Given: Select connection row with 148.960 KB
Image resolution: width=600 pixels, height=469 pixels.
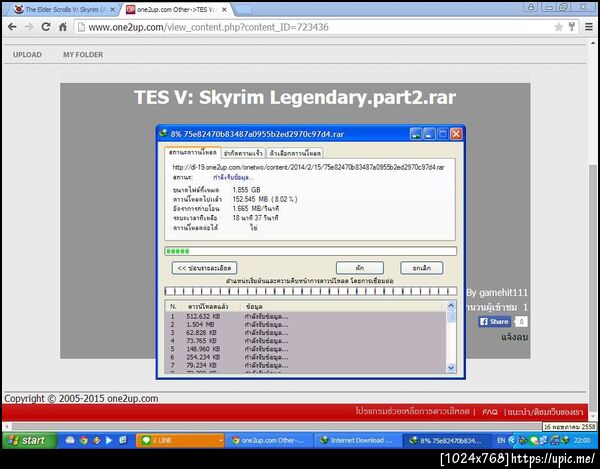Looking at the screenshot, I should pyautogui.click(x=305, y=349).
